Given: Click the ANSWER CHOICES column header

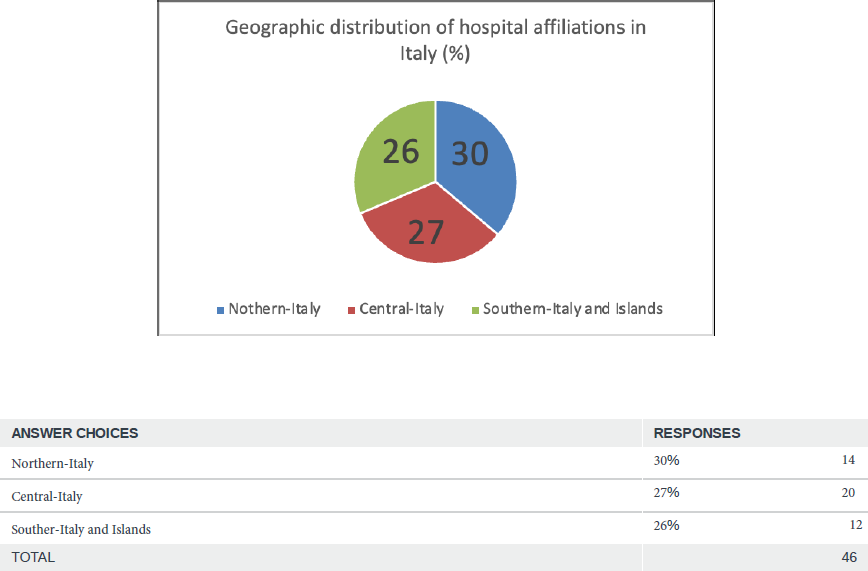Looking at the screenshot, I should coord(75,433).
